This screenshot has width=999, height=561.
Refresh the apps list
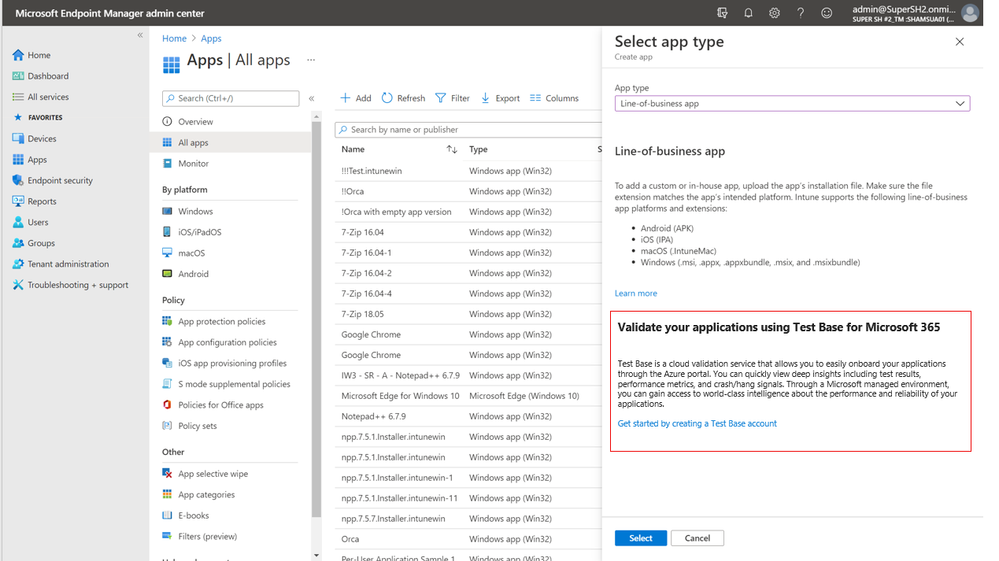coord(403,98)
